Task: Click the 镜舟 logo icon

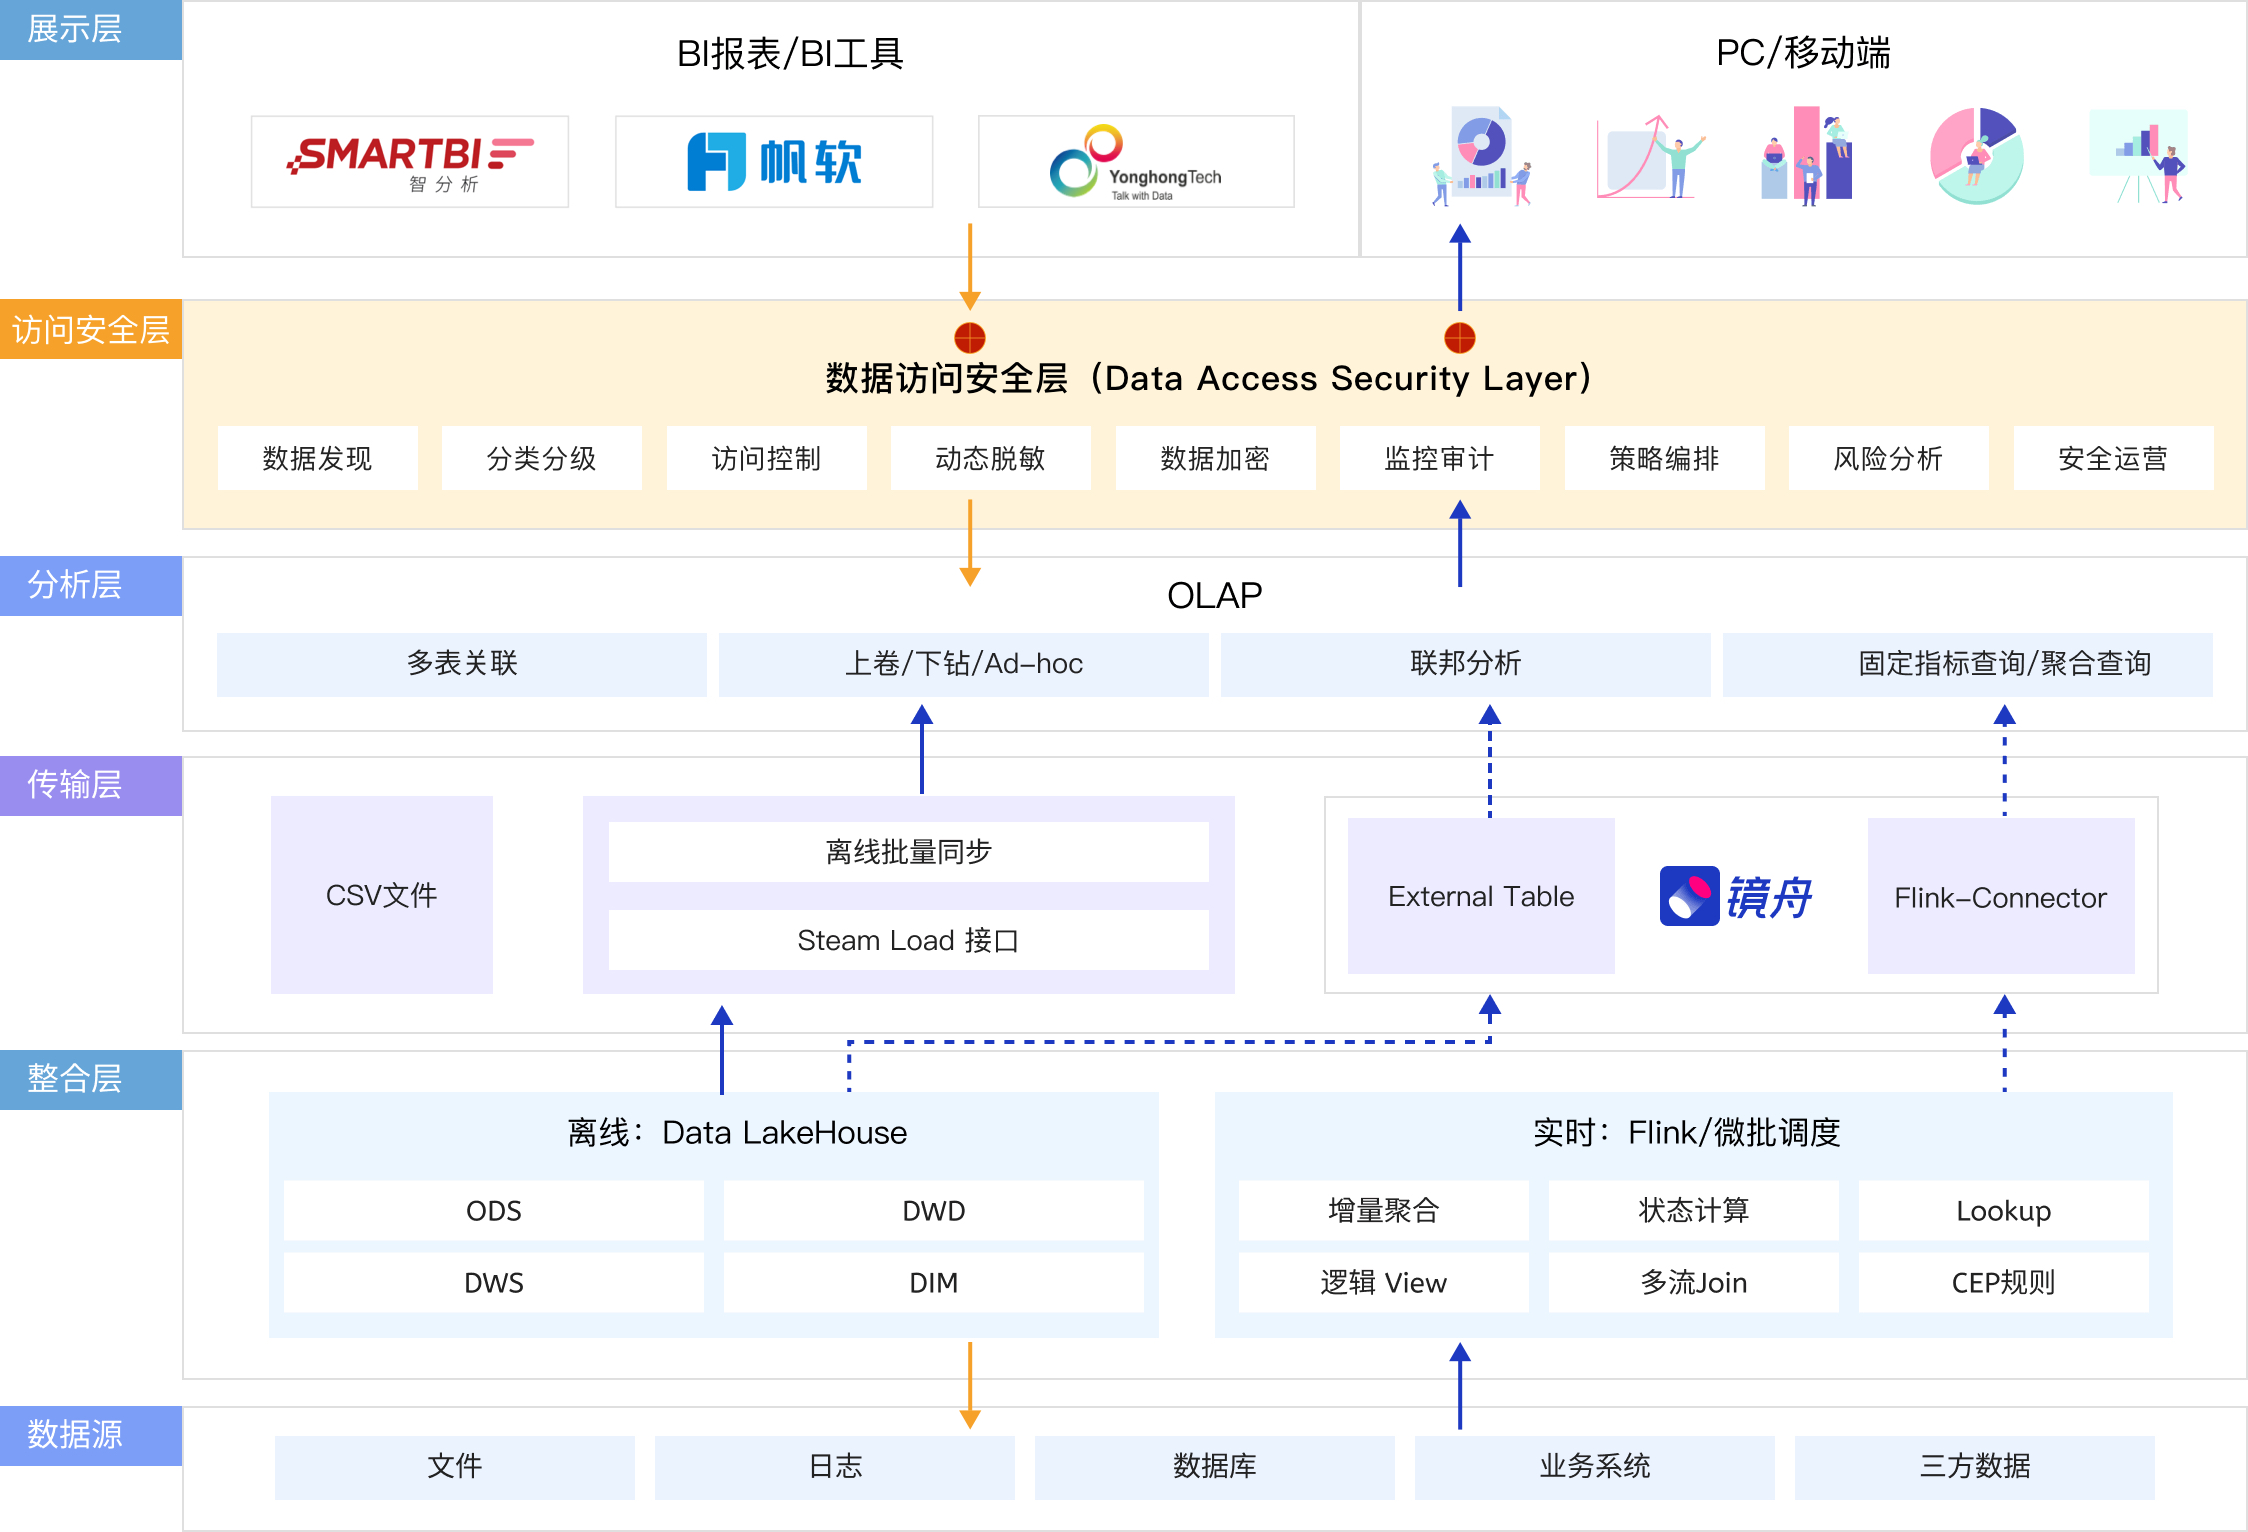Action: click(x=1690, y=896)
